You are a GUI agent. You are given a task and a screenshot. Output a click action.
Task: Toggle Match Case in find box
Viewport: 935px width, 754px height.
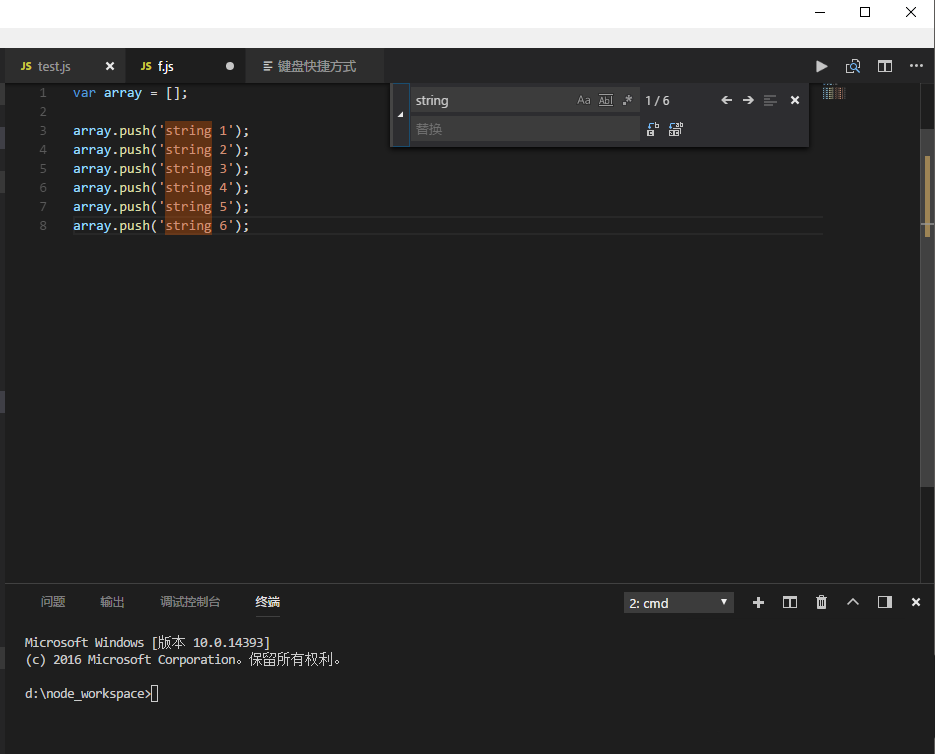[x=584, y=100]
